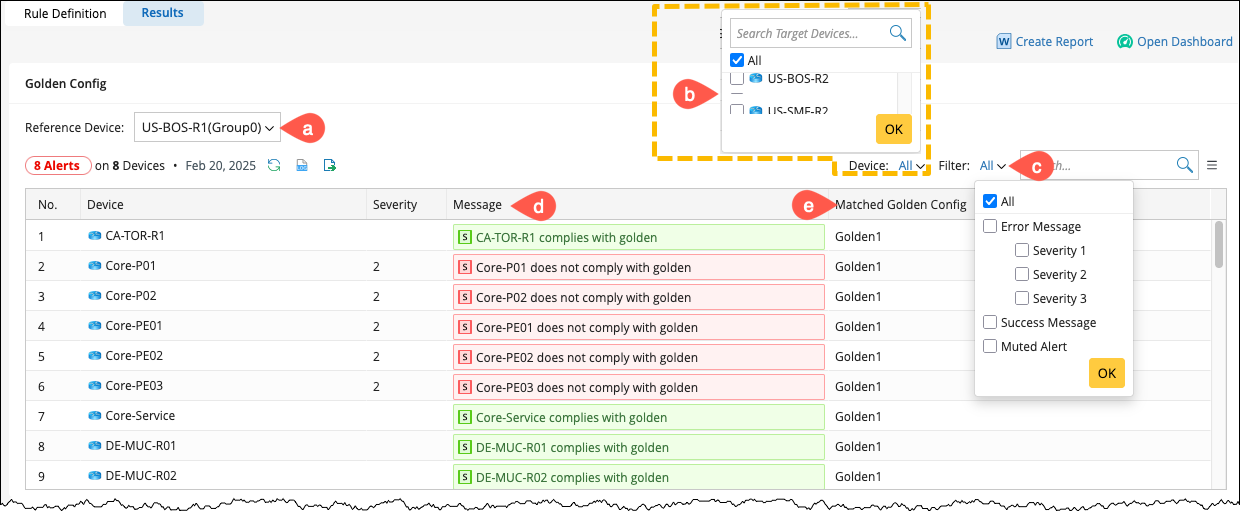Toggle the Success Message filter checkbox
The image size is (1240, 511).
coord(990,322)
